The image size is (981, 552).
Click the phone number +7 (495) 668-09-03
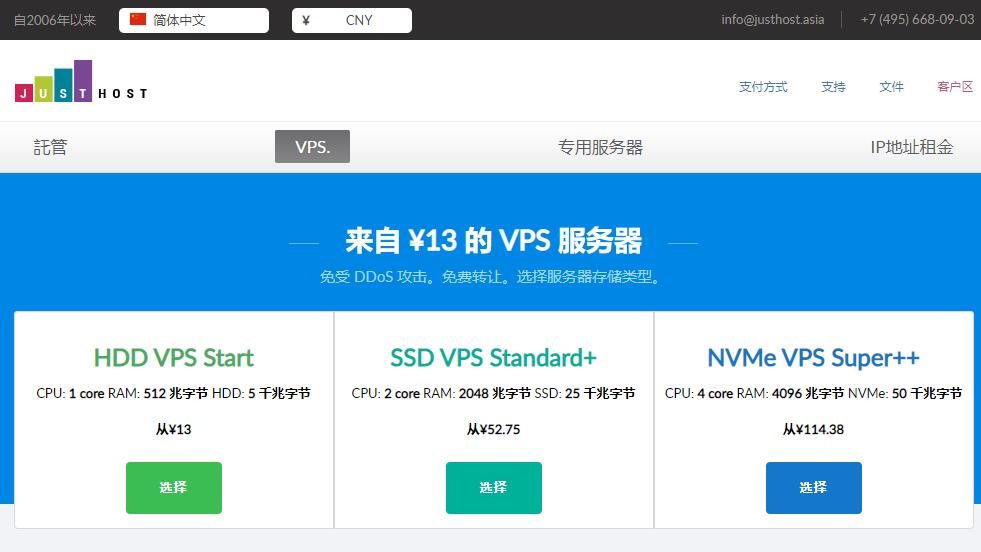[917, 19]
